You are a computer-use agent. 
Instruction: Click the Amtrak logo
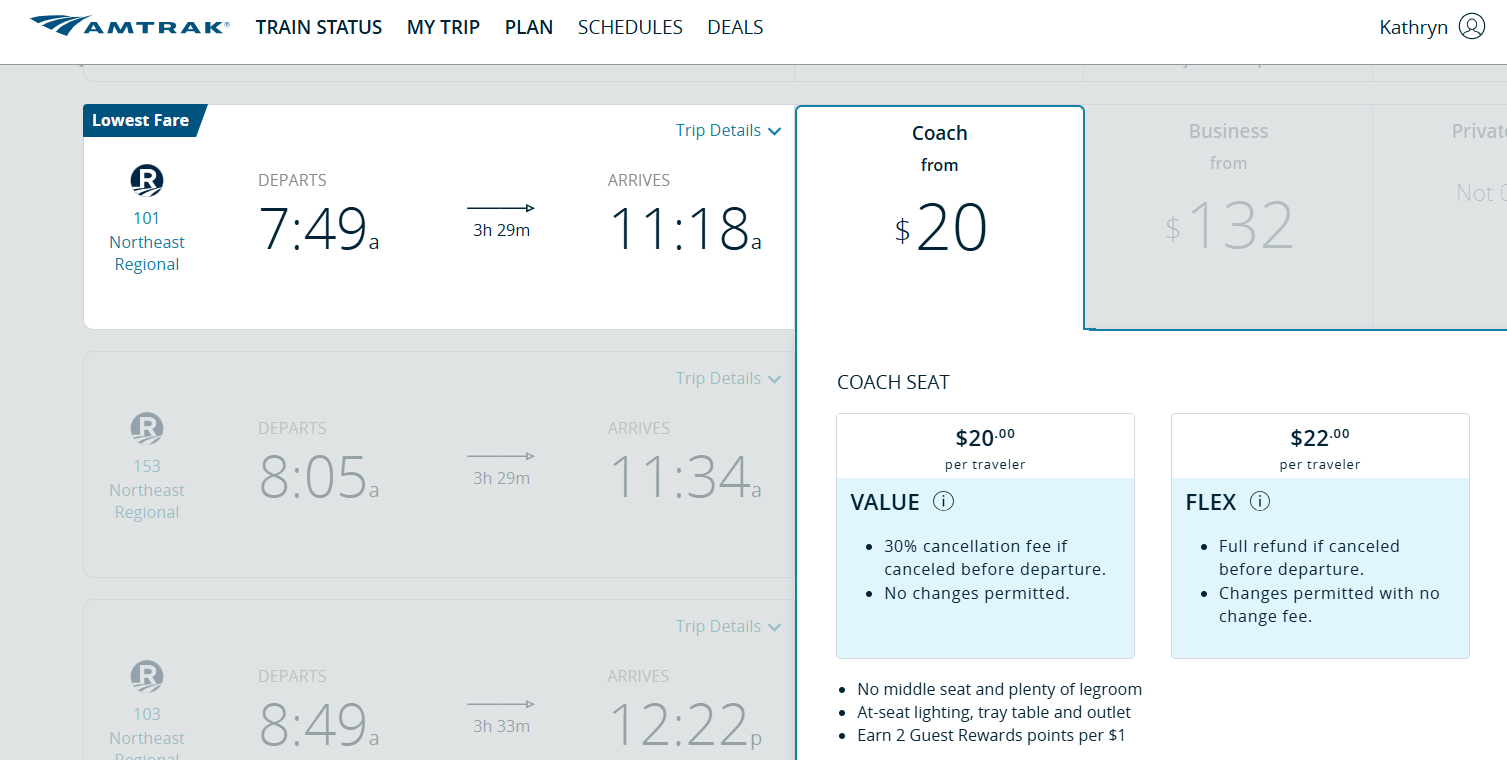[130, 26]
